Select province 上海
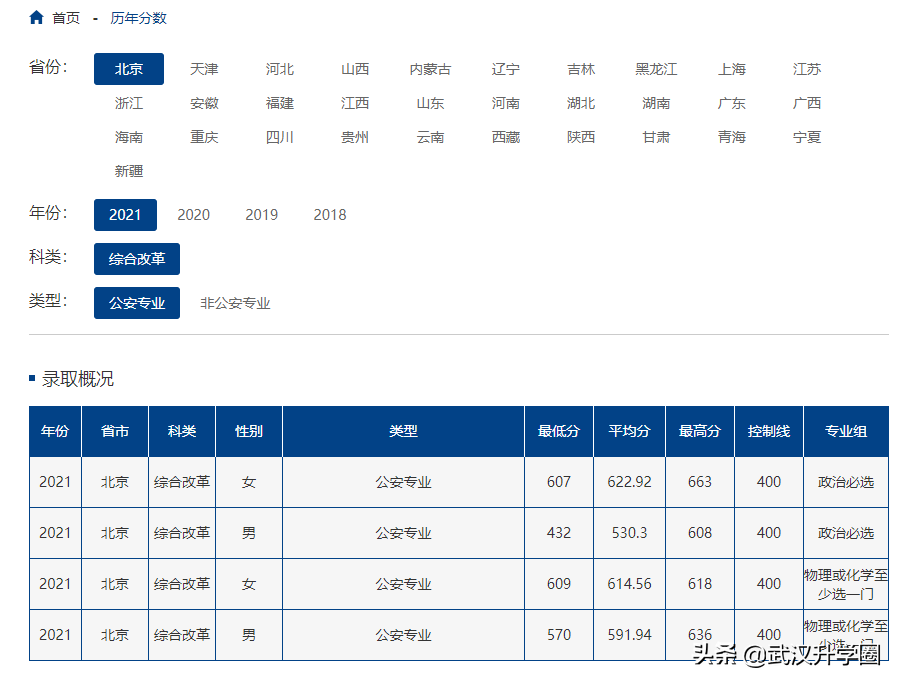 [x=731, y=69]
